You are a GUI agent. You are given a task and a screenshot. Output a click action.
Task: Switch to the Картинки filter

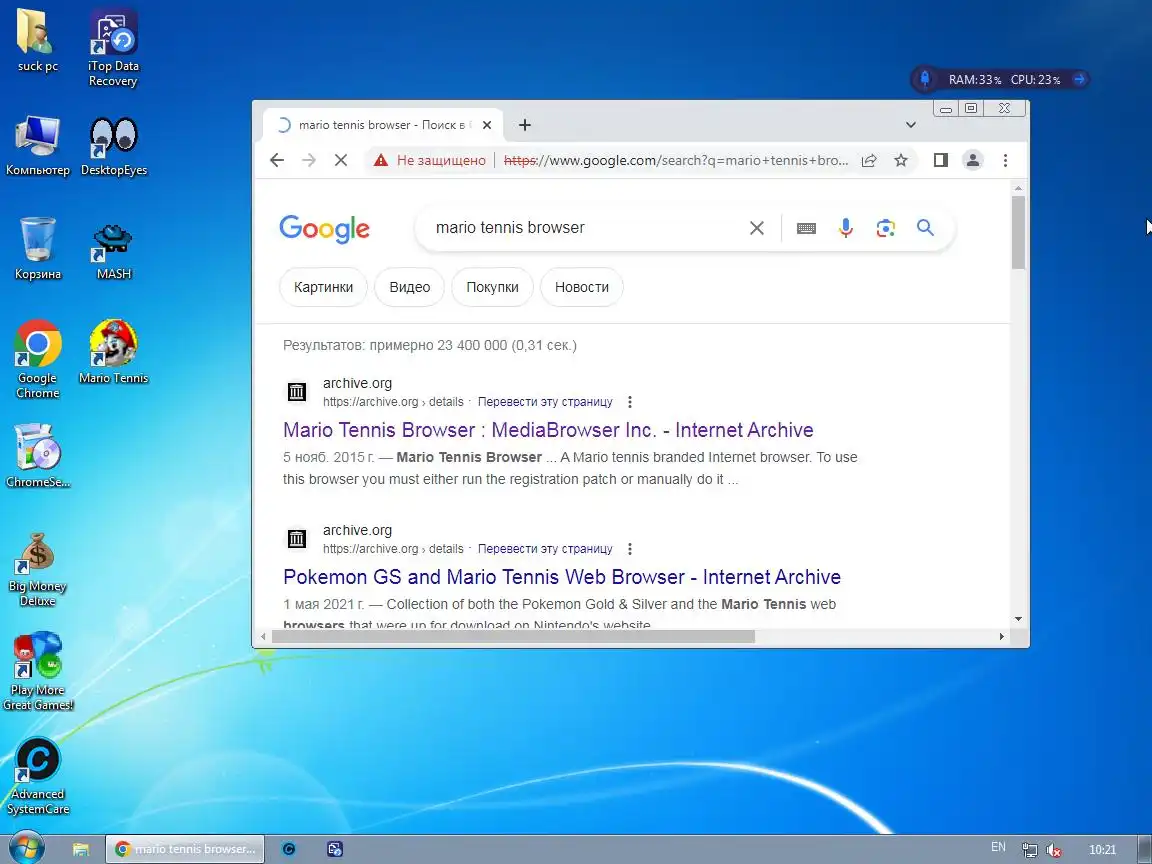point(323,287)
